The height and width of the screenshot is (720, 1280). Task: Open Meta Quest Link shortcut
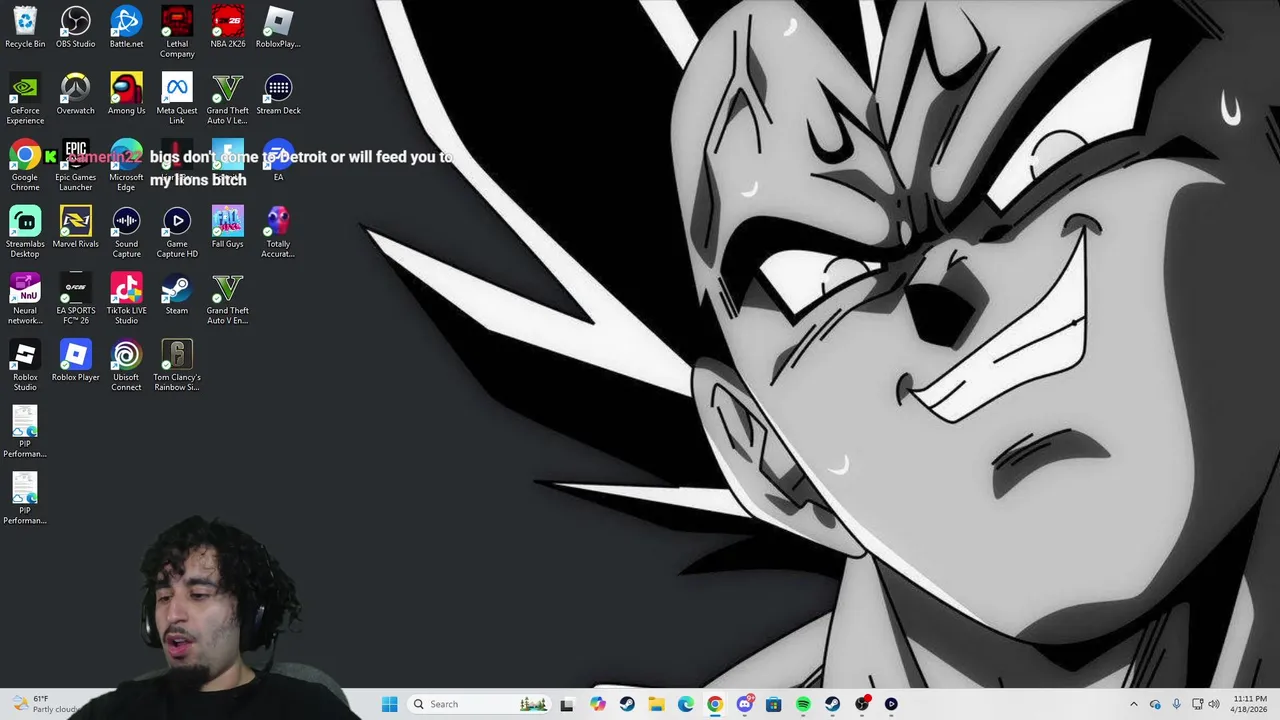point(177,99)
